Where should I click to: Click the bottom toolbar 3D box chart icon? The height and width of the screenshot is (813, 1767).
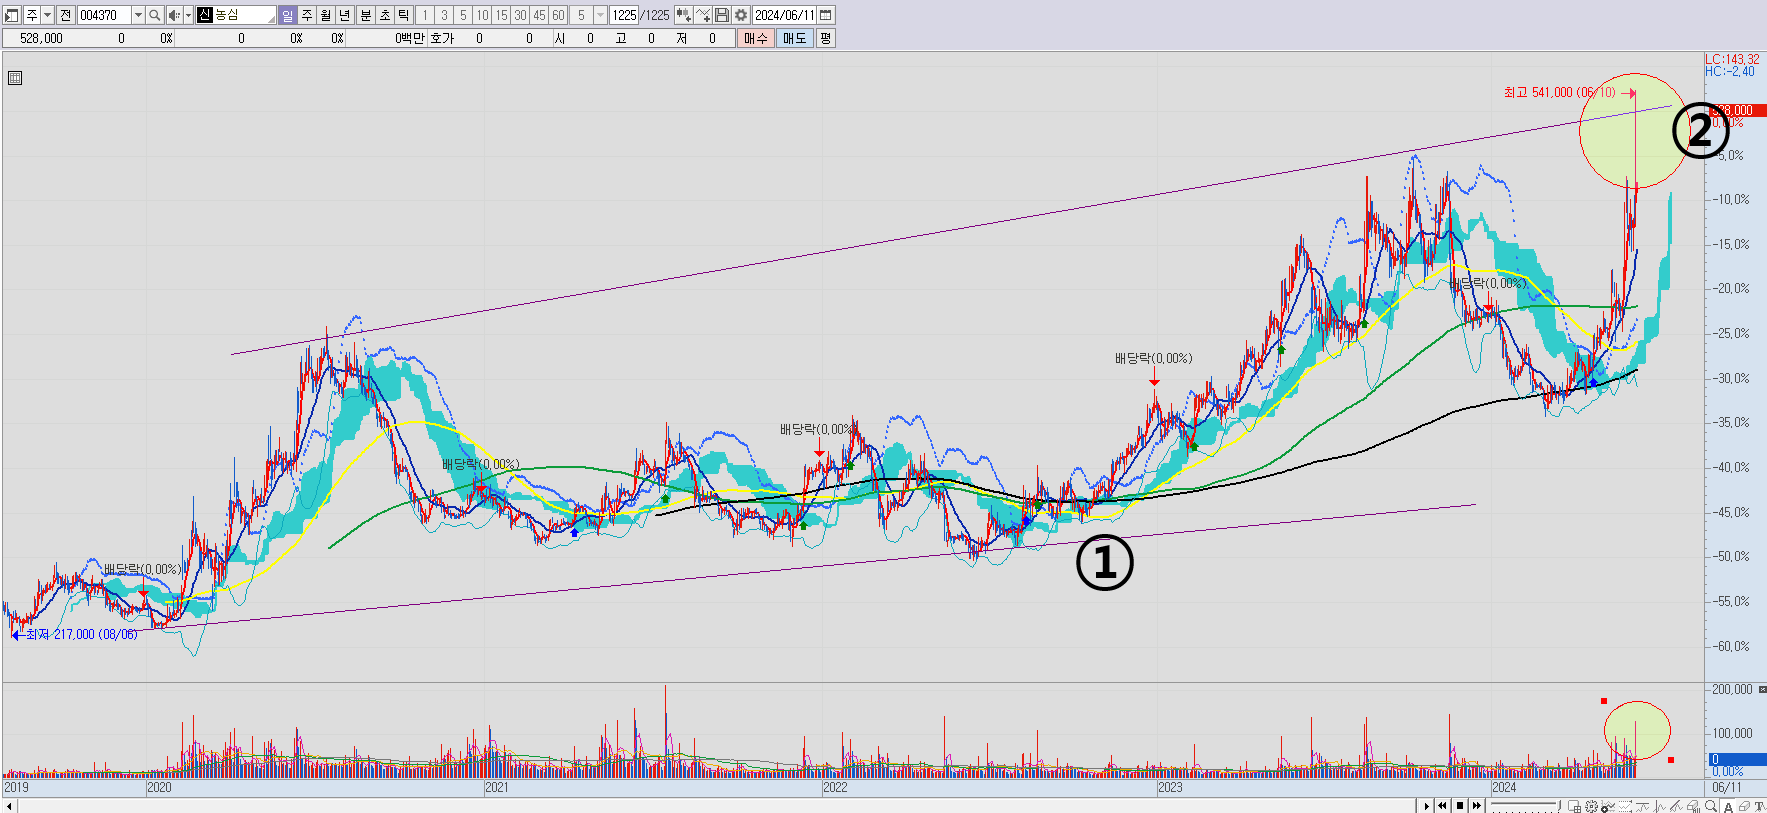click(x=1693, y=805)
